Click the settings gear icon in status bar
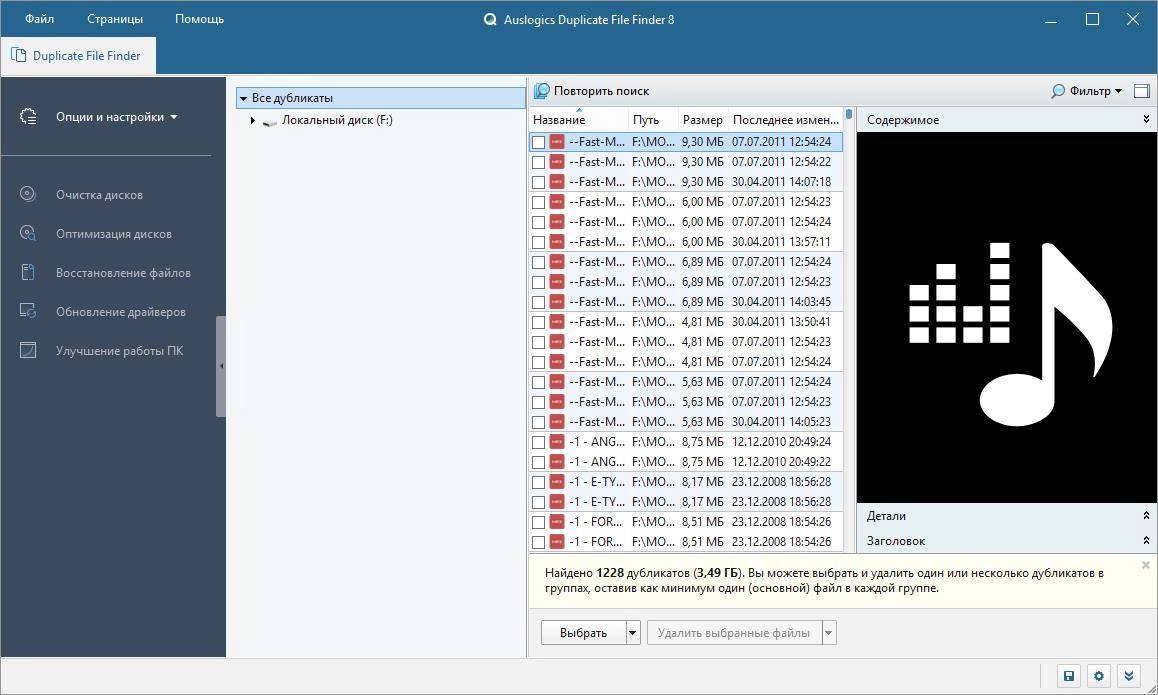Image resolution: width=1158 pixels, height=695 pixels. coord(1099,676)
